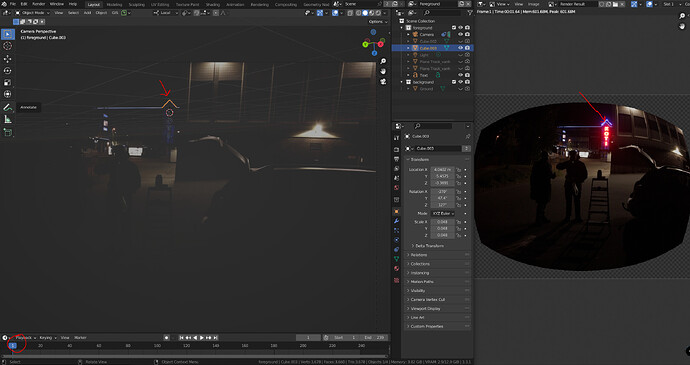
Task: Click the End frame field in timeline
Action: point(374,338)
